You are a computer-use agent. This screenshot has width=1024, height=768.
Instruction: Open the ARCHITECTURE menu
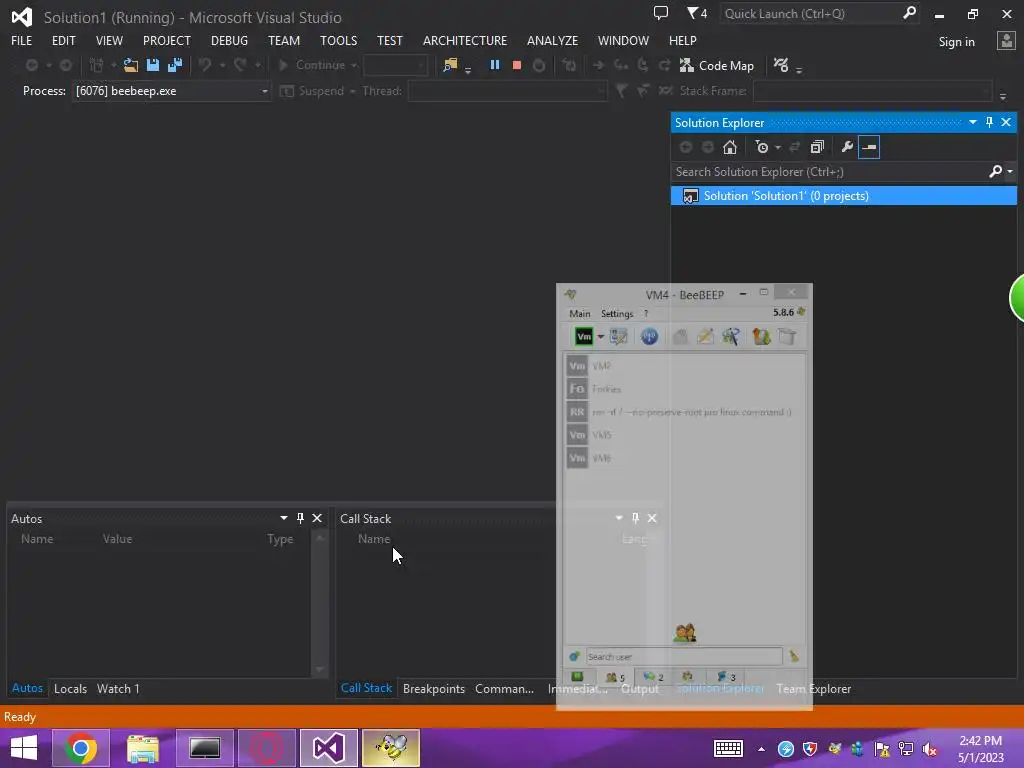465,40
